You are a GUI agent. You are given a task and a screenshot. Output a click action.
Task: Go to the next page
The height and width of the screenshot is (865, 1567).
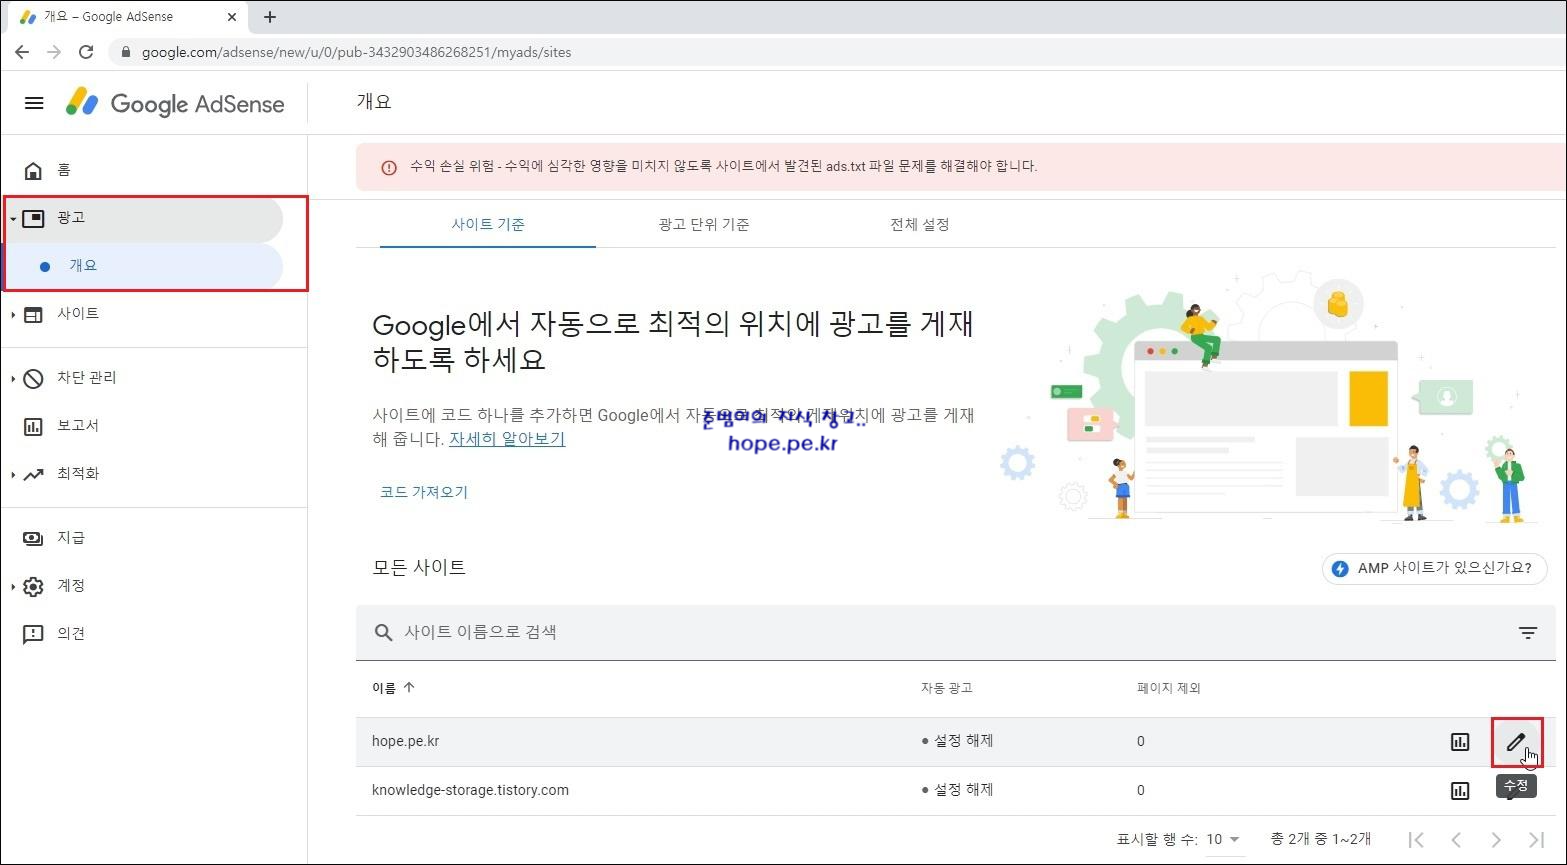pyautogui.click(x=1496, y=840)
